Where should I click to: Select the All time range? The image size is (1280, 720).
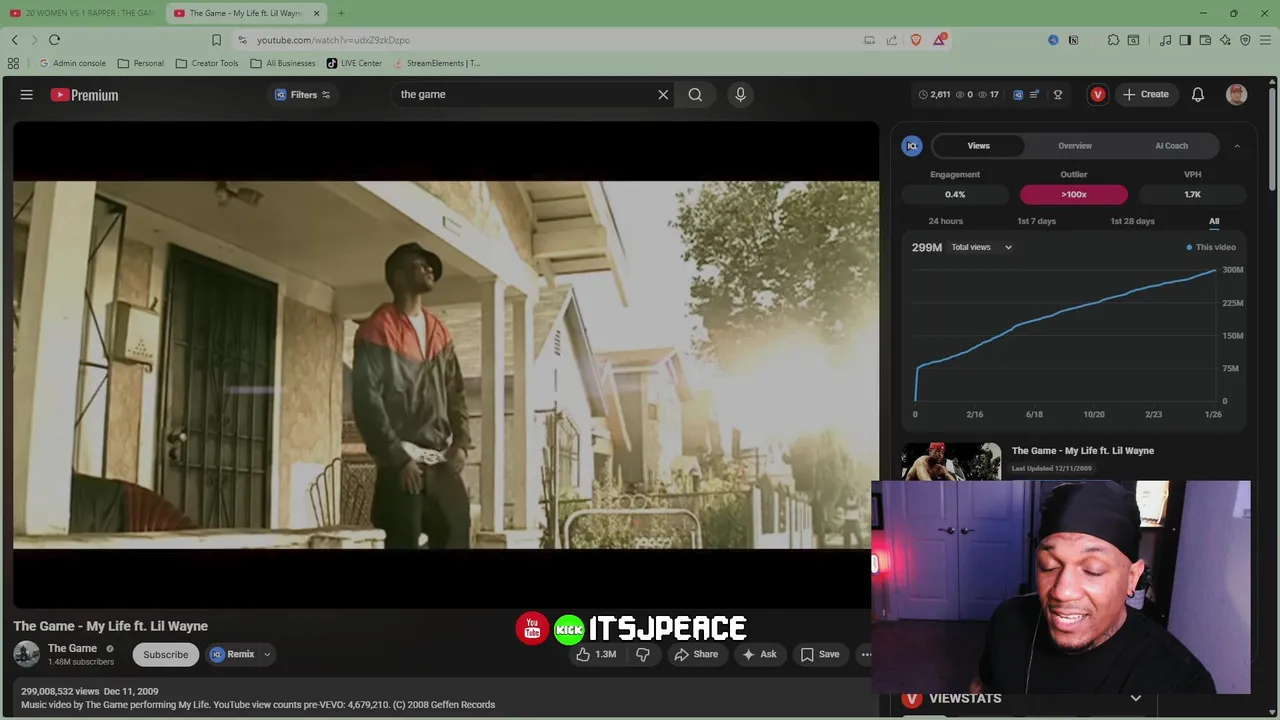1214,221
